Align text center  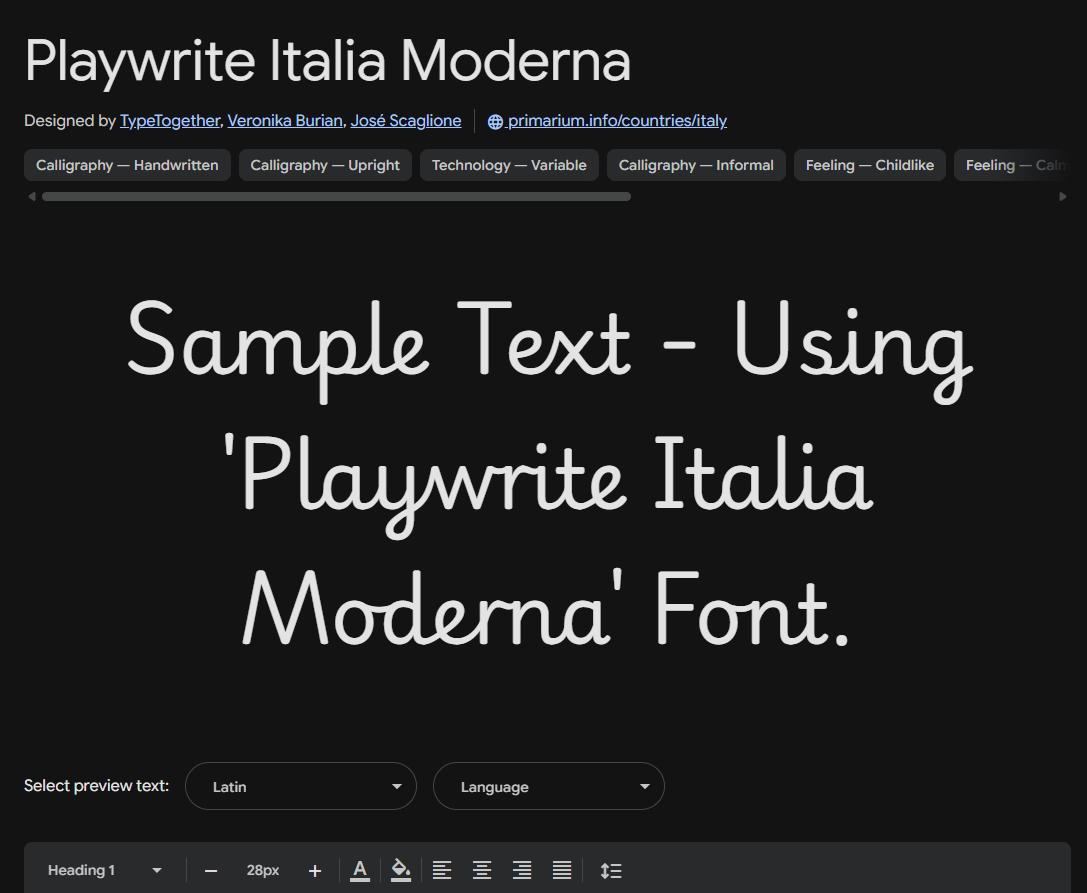pyautogui.click(x=482, y=871)
